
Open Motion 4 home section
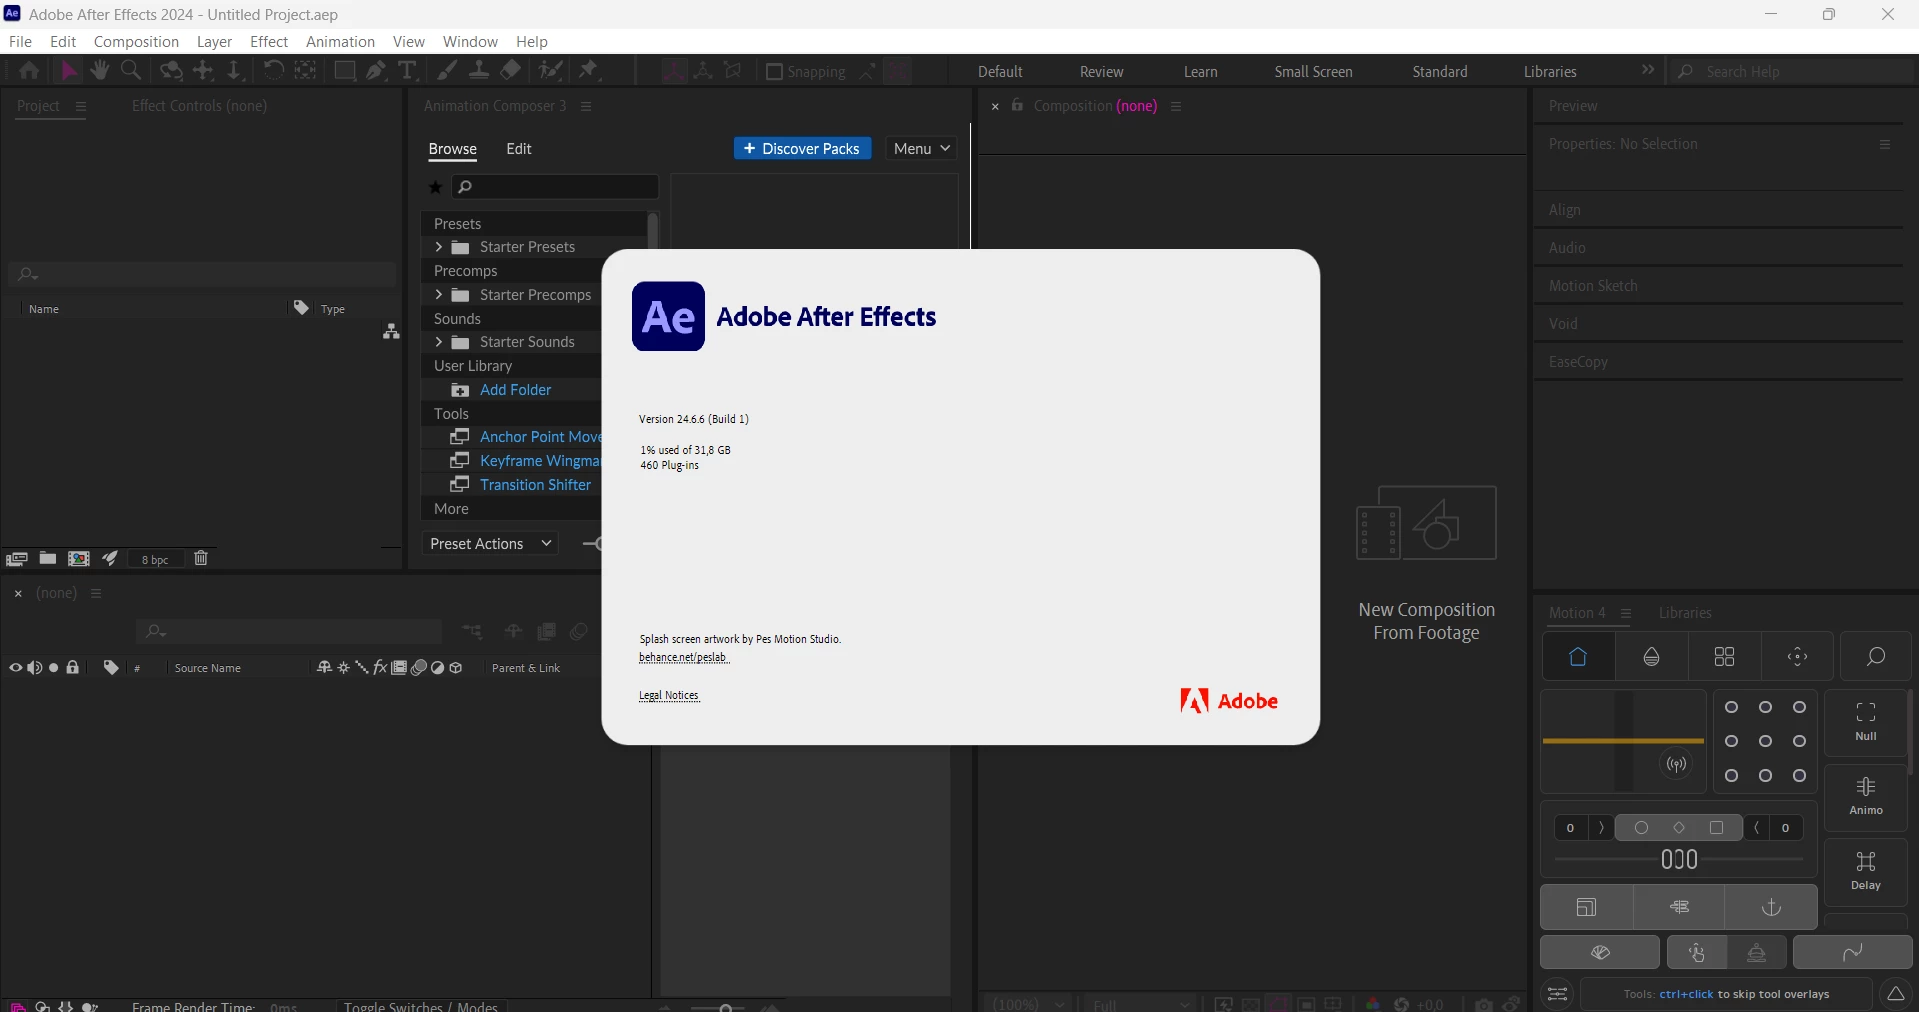[x=1578, y=657]
